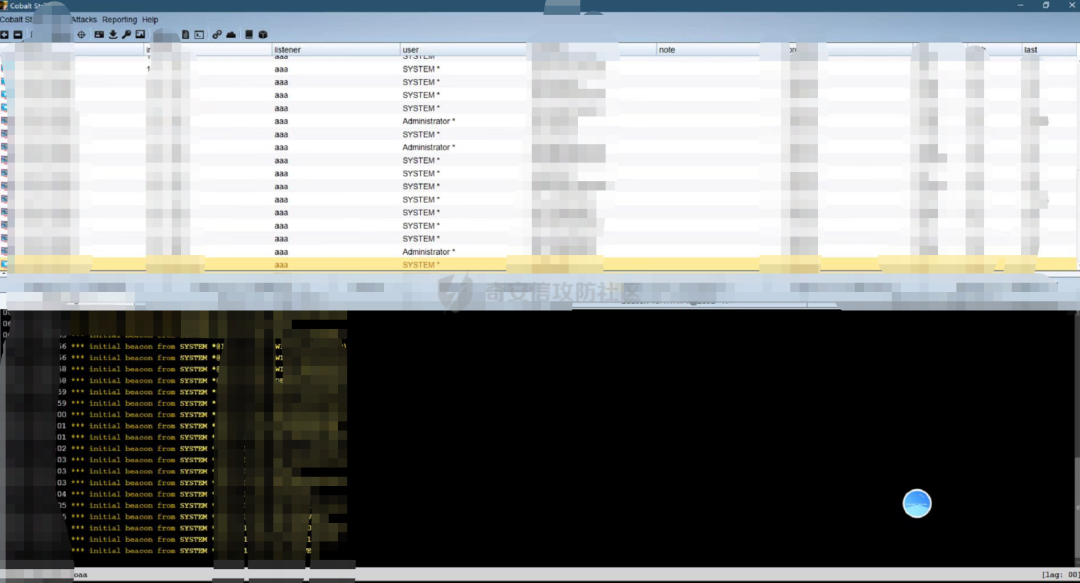Click the About cube icon
This screenshot has width=1080, height=583.
point(262,34)
